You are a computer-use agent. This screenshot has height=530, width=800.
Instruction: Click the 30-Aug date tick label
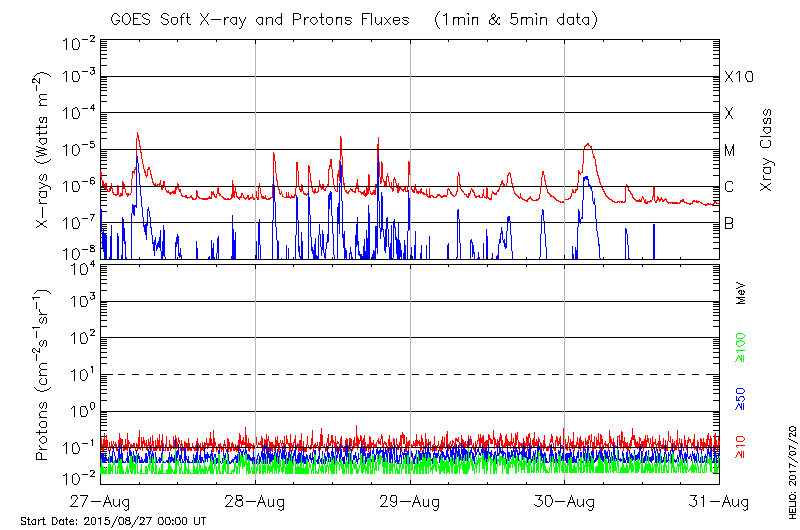coord(565,502)
